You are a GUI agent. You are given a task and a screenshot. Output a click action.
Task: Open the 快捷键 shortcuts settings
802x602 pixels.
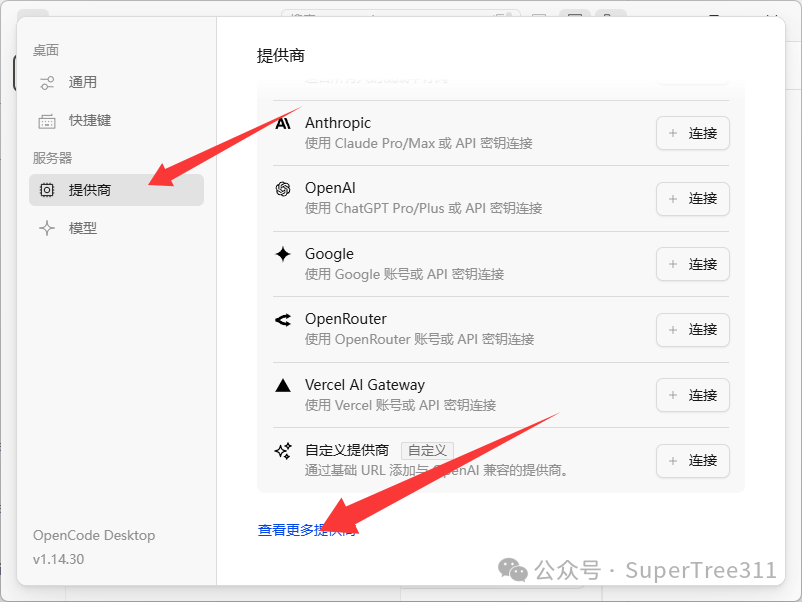click(x=116, y=121)
